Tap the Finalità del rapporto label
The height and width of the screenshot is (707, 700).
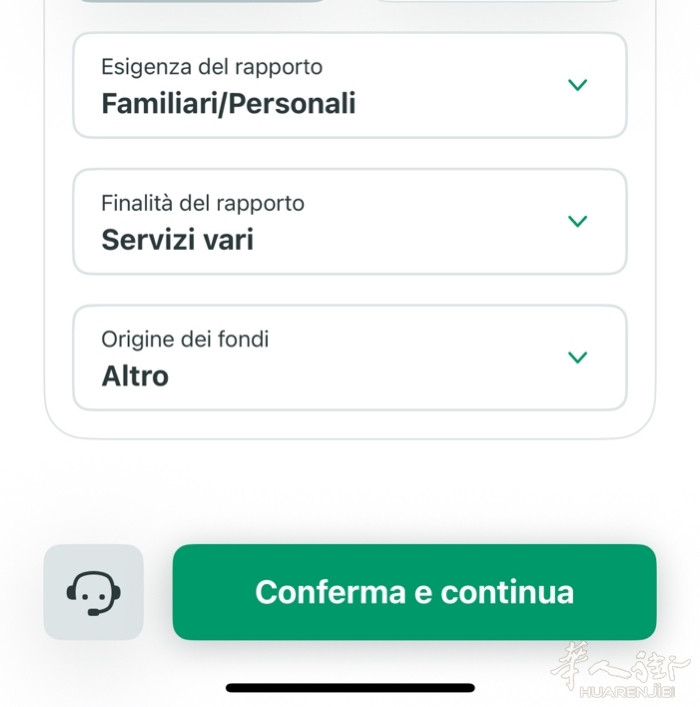click(x=203, y=203)
